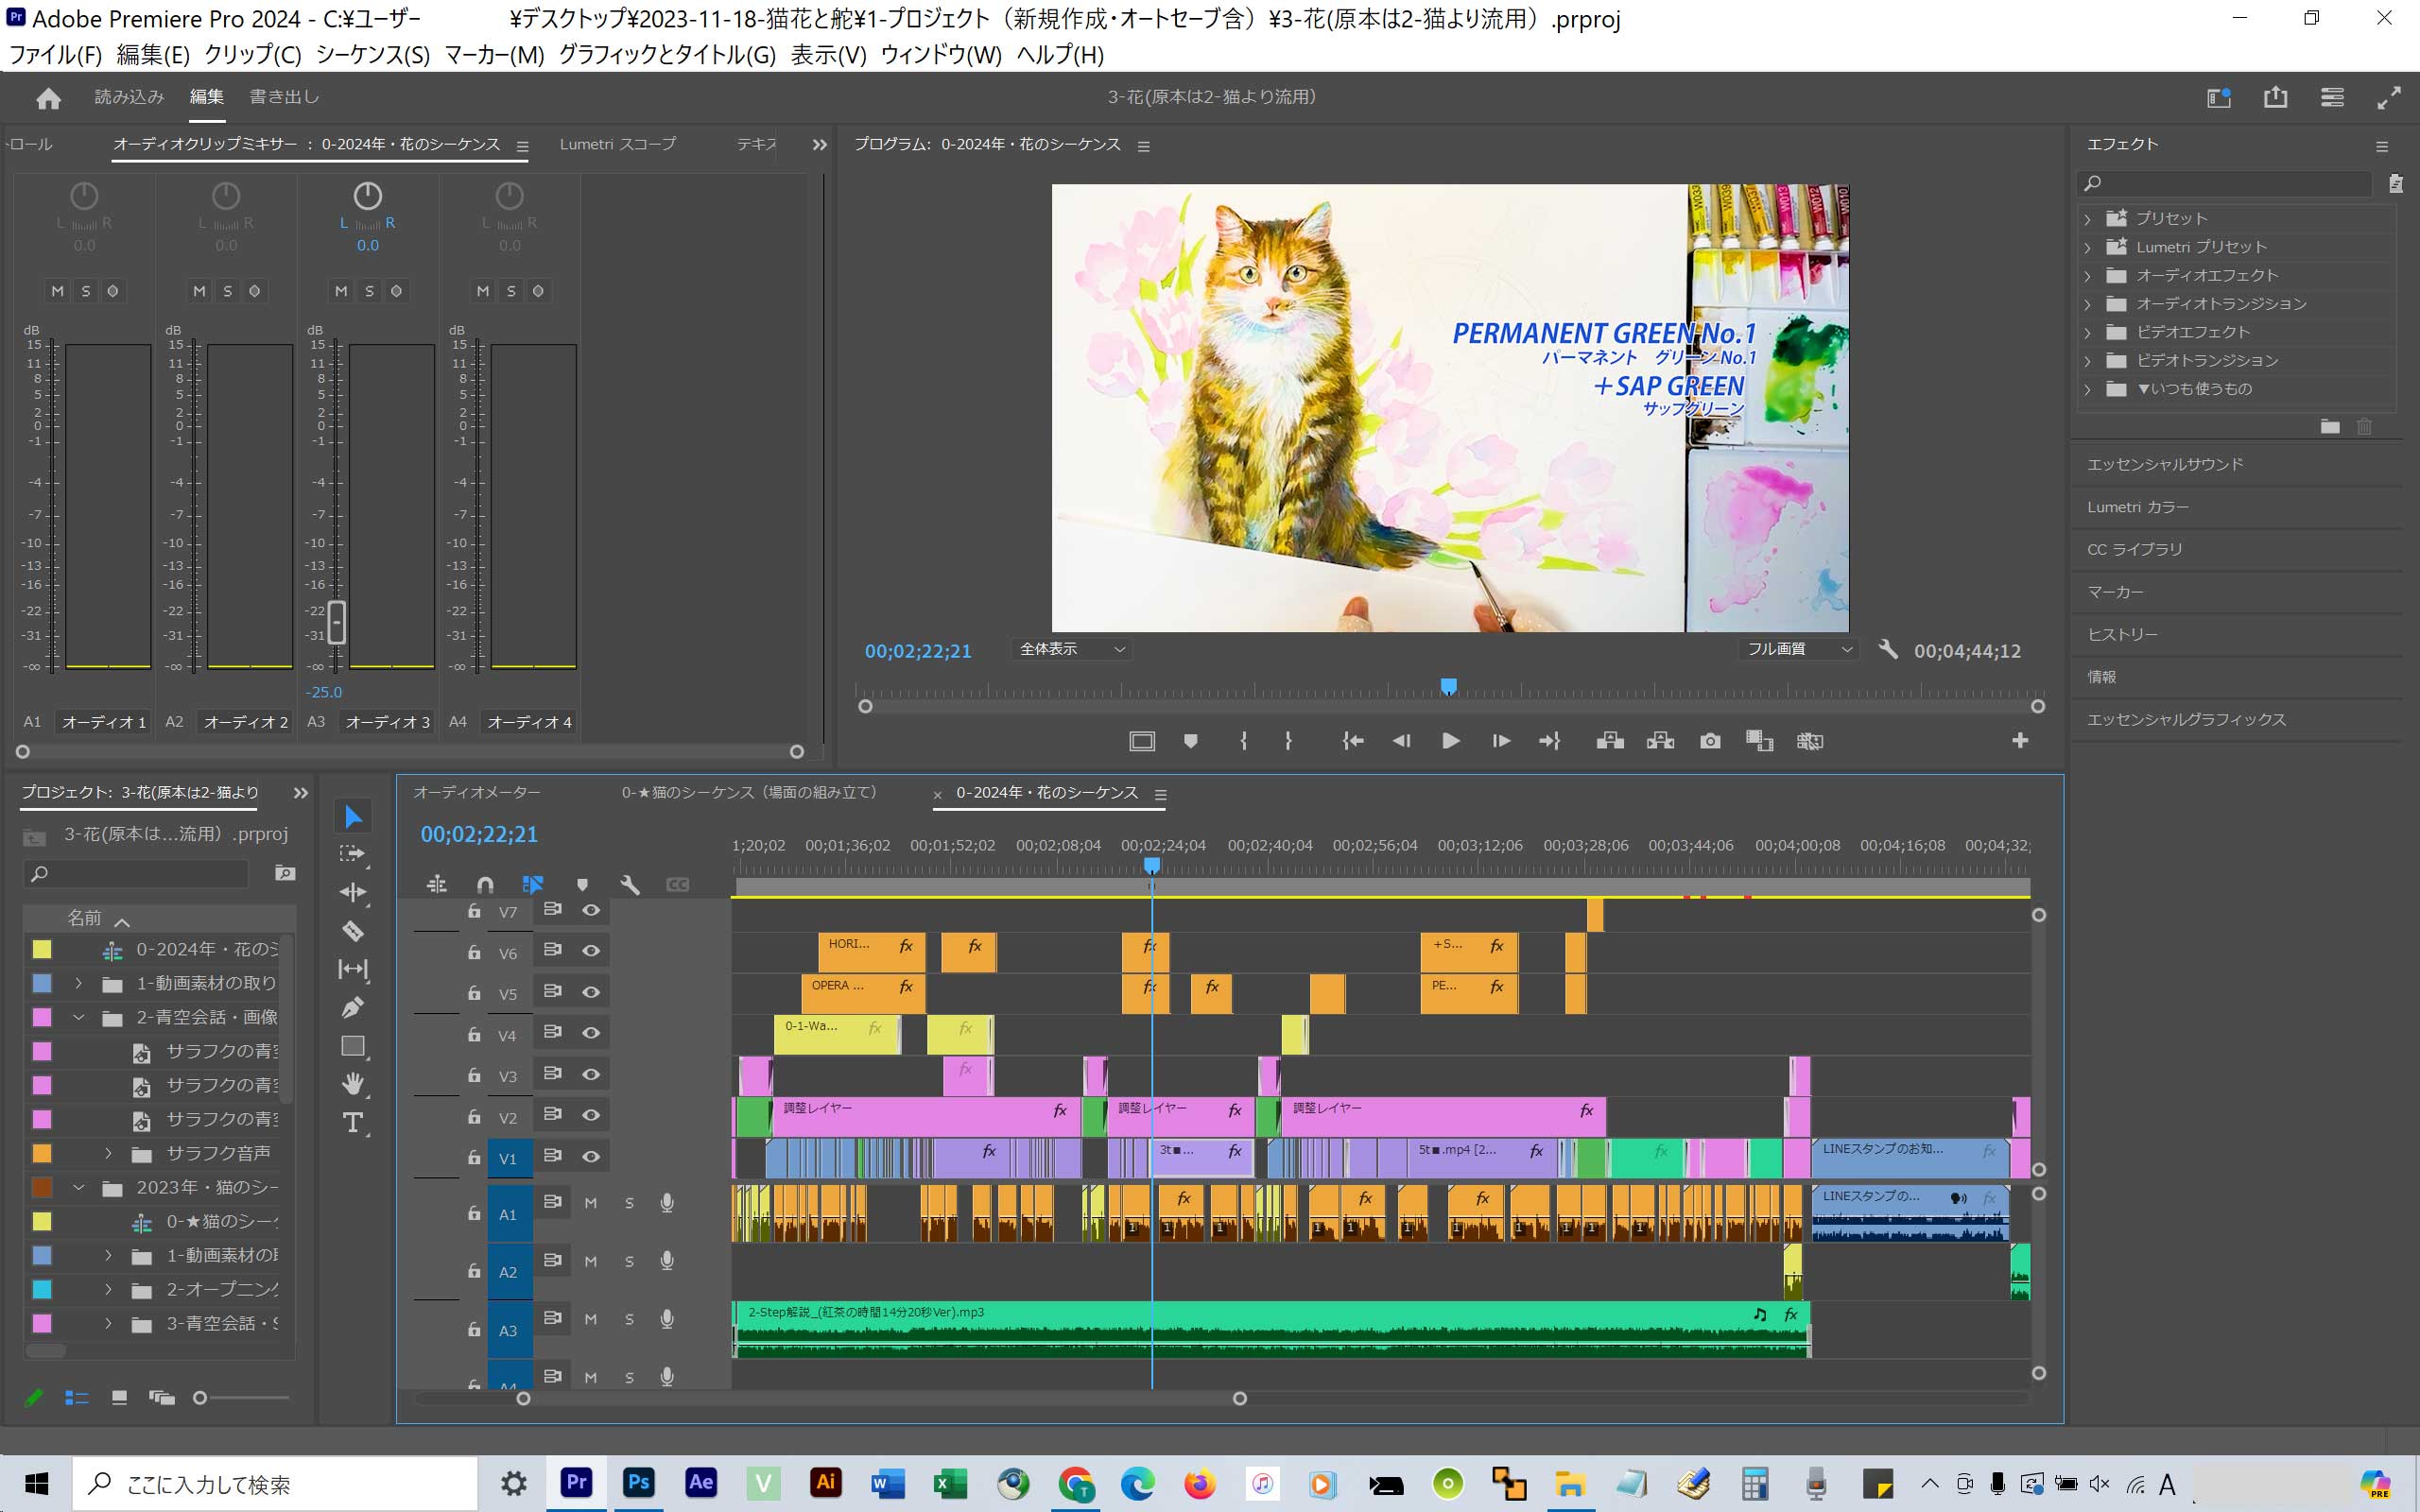This screenshot has width=2420, height=1512.
Task: Click the Home icon
Action: pos(48,98)
